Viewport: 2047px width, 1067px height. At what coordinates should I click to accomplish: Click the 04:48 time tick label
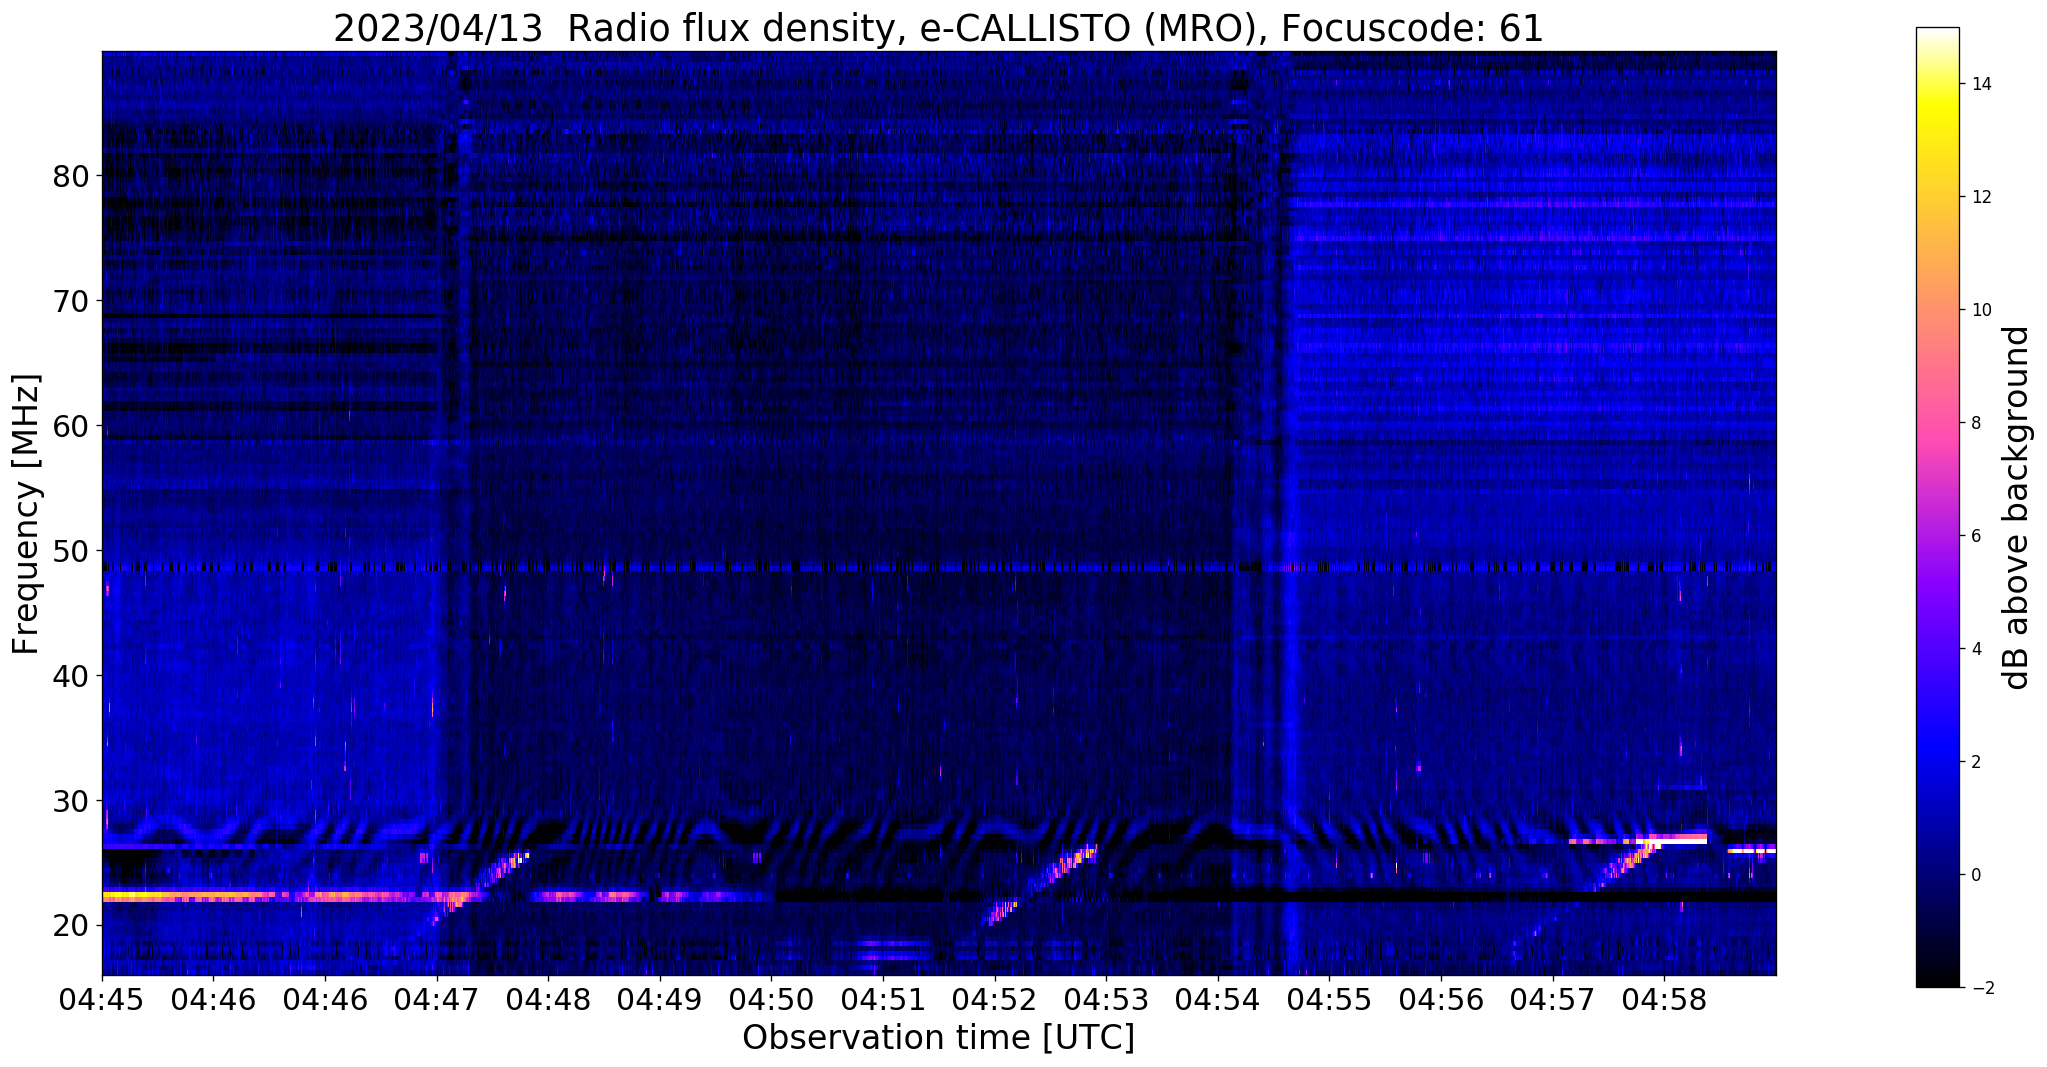coord(548,1000)
